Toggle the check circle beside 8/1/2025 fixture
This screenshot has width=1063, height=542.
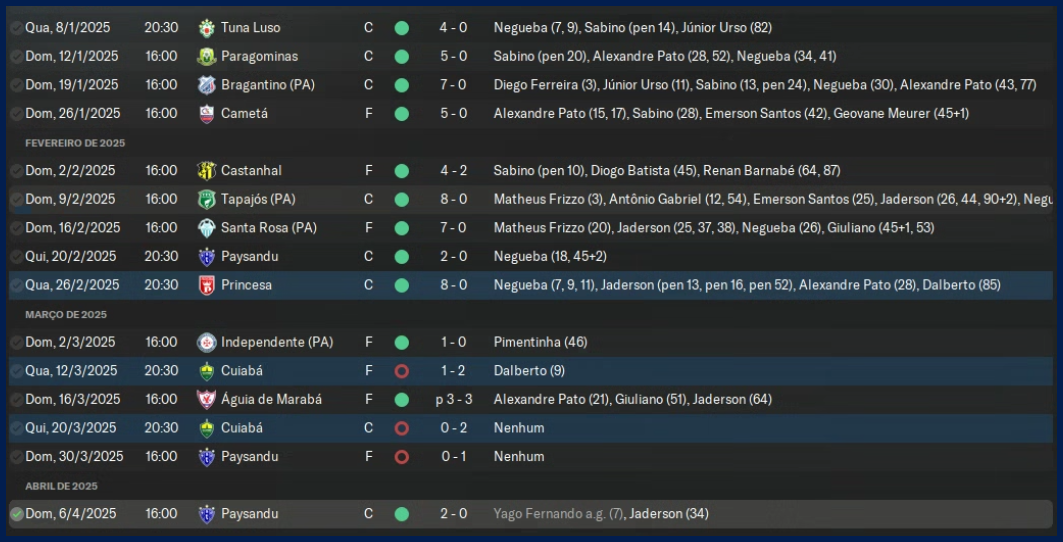click(16, 28)
